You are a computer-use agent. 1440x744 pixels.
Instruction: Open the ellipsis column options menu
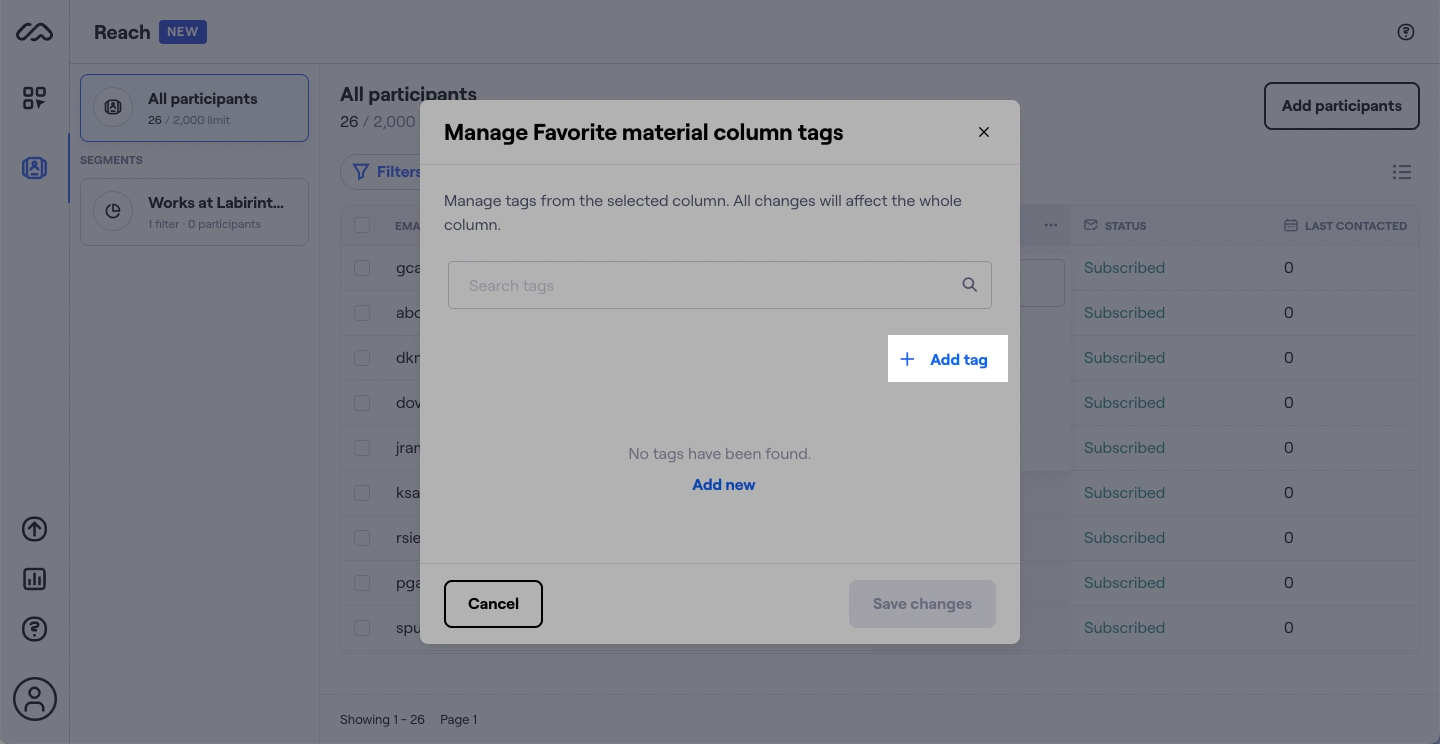[1050, 225]
